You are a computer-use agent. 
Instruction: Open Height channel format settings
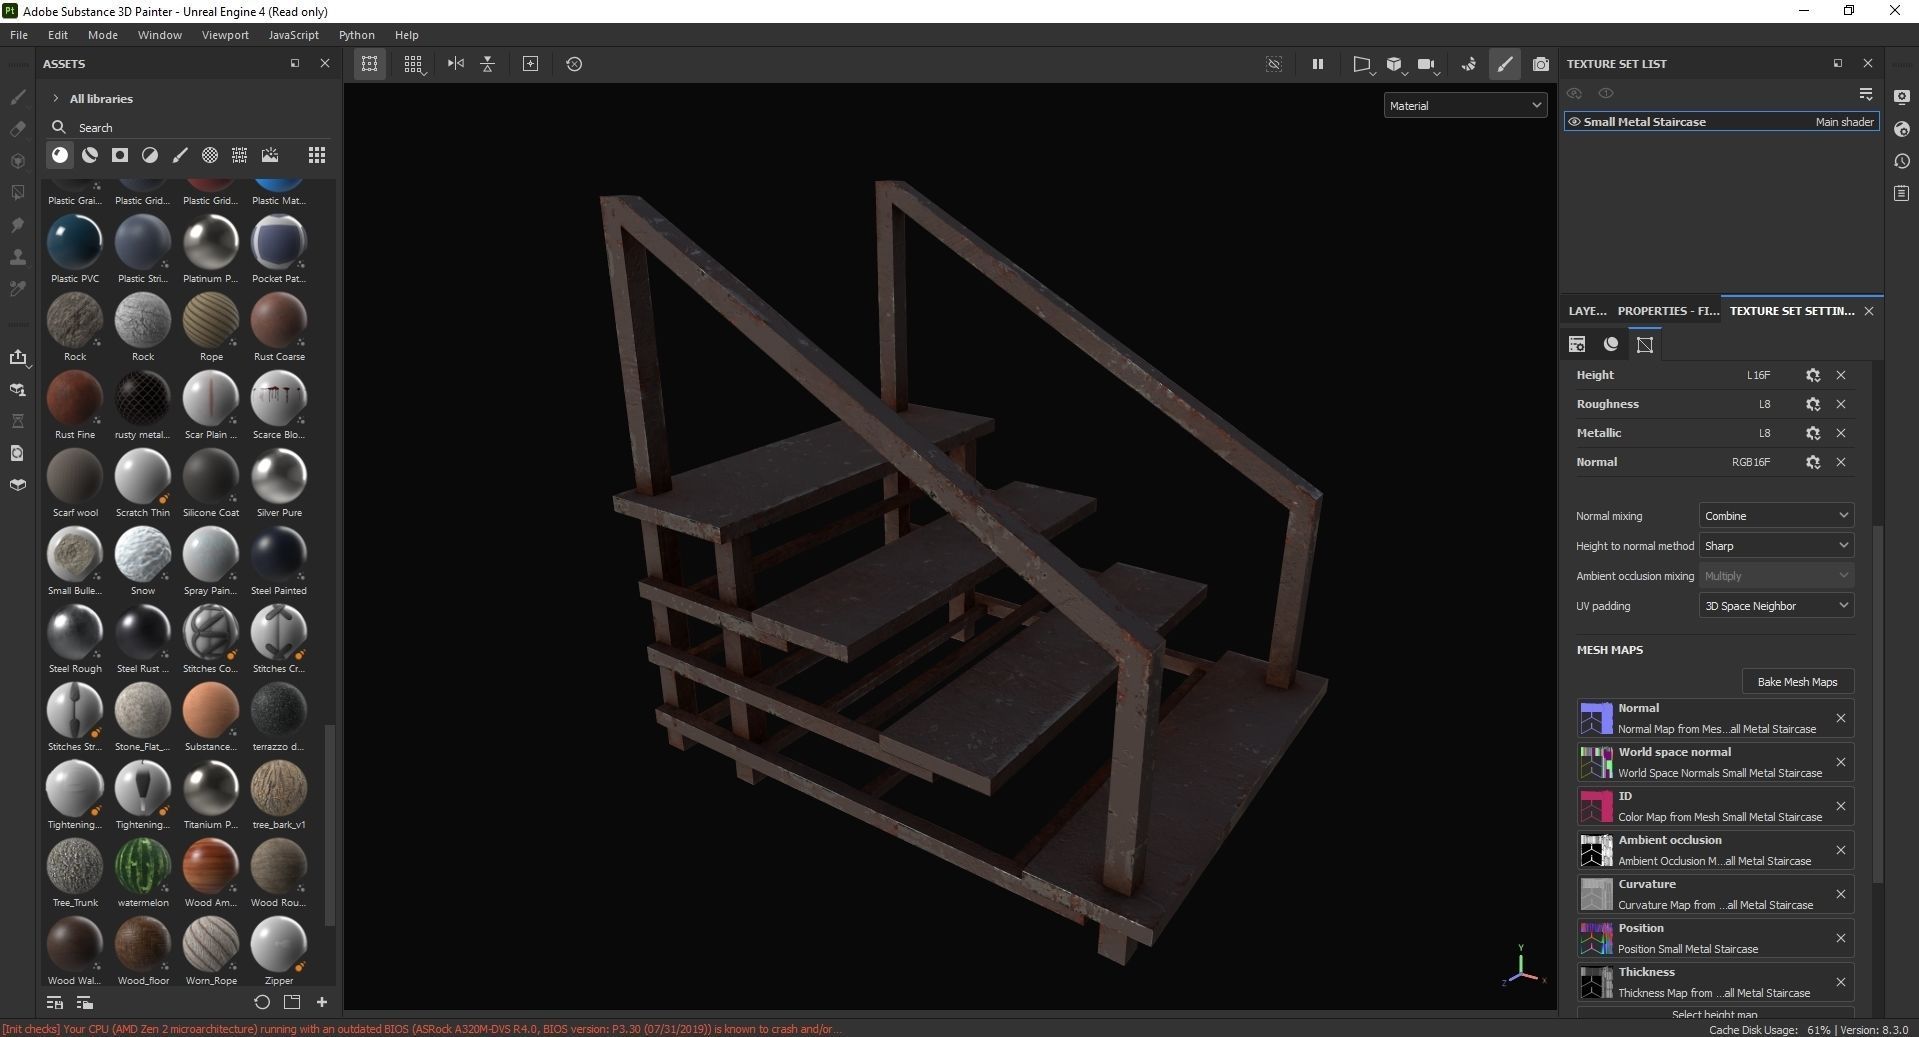pos(1813,375)
